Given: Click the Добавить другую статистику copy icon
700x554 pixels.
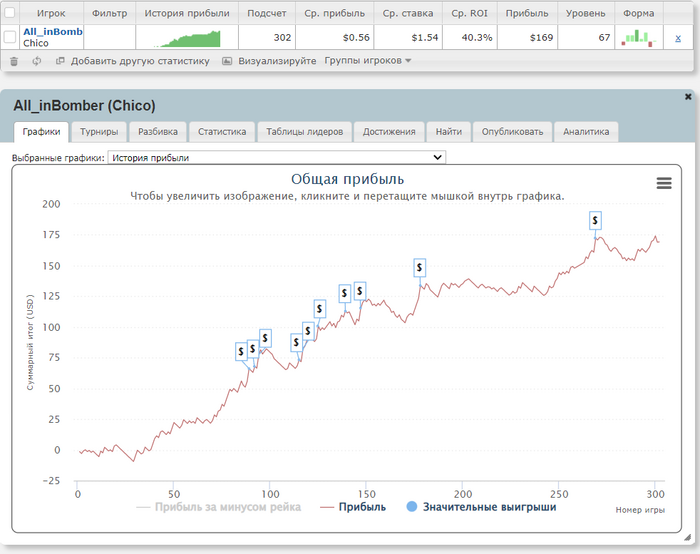Looking at the screenshot, I should click(x=60, y=61).
